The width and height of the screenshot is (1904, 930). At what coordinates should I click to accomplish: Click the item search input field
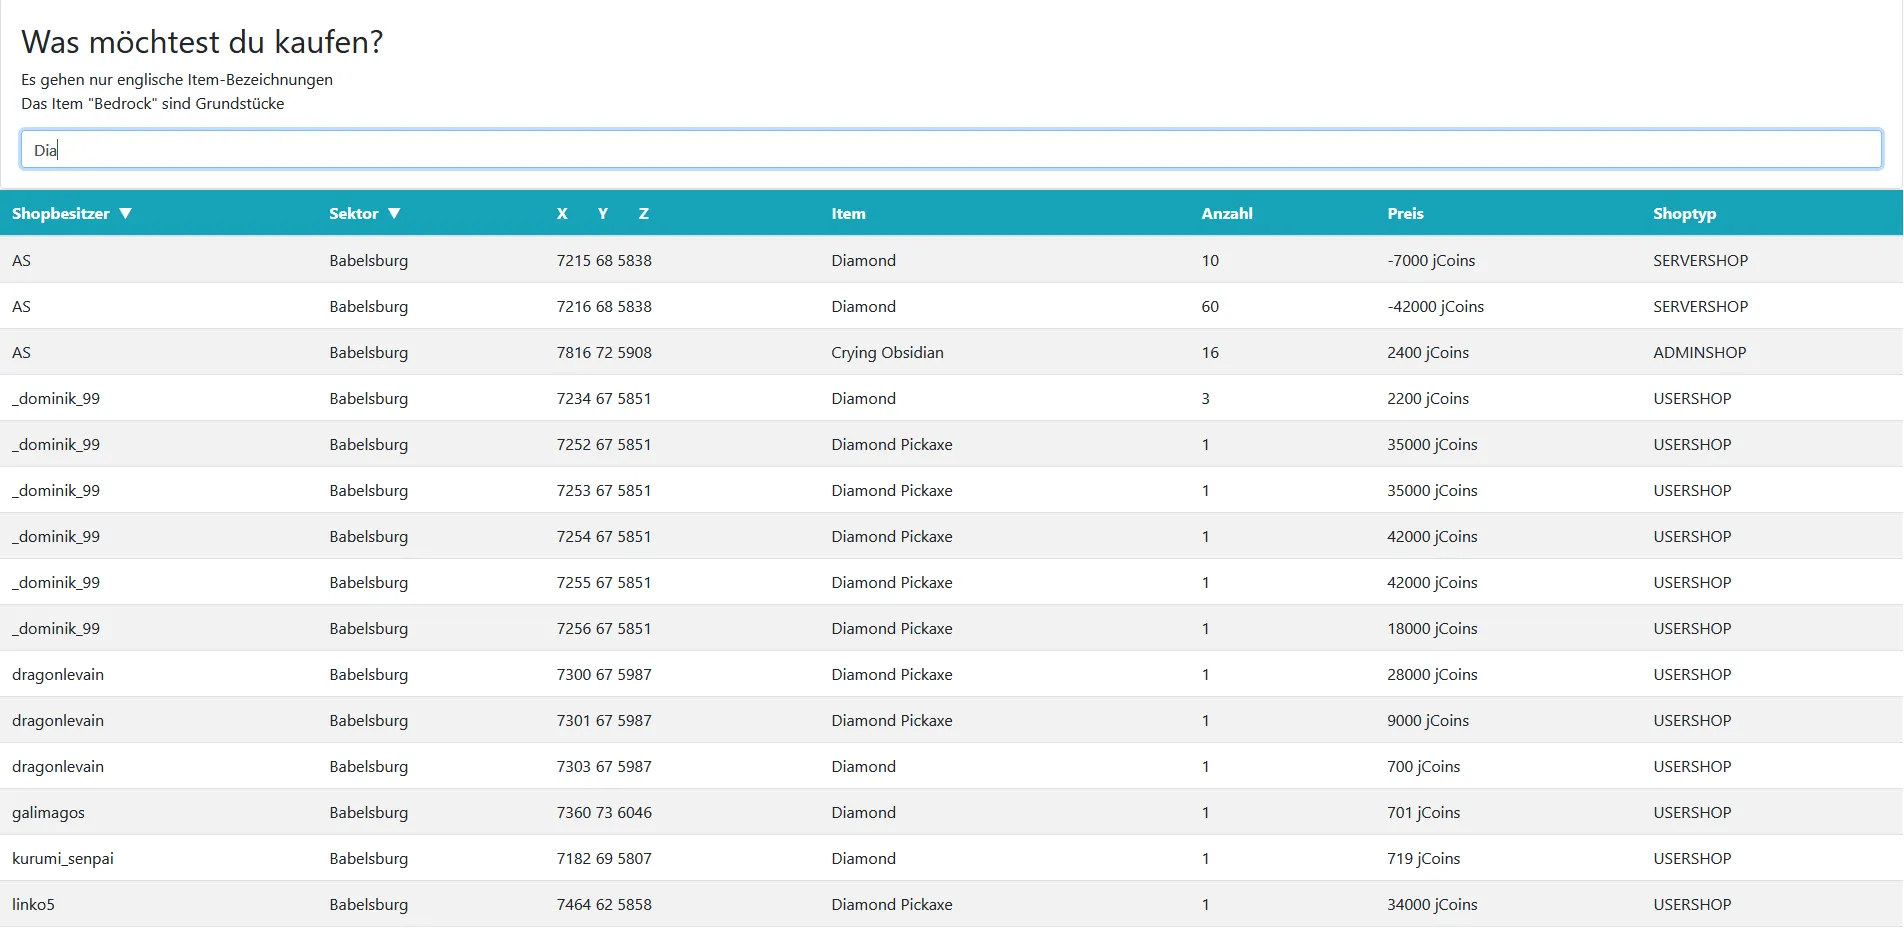click(x=951, y=149)
